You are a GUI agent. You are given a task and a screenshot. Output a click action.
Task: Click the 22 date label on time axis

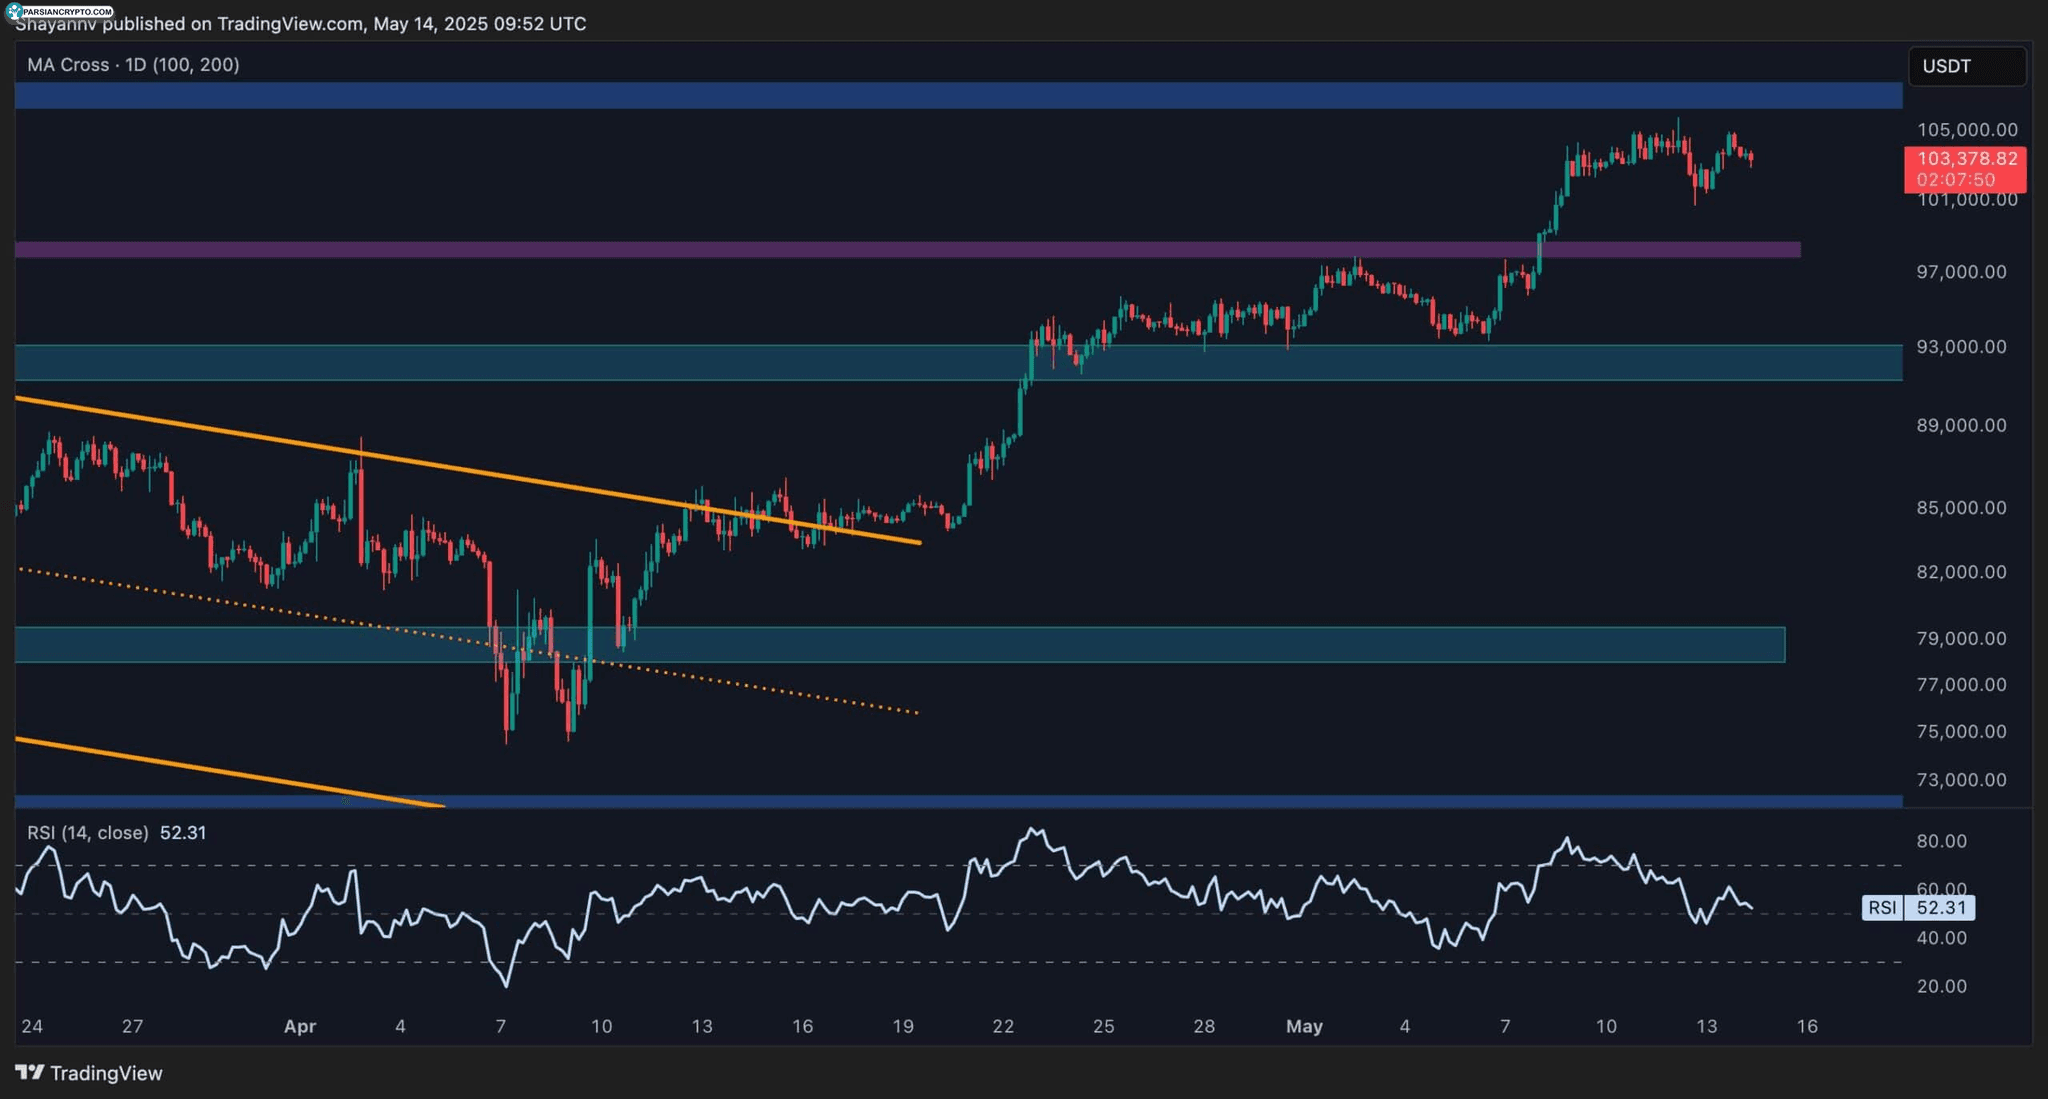(1003, 1026)
